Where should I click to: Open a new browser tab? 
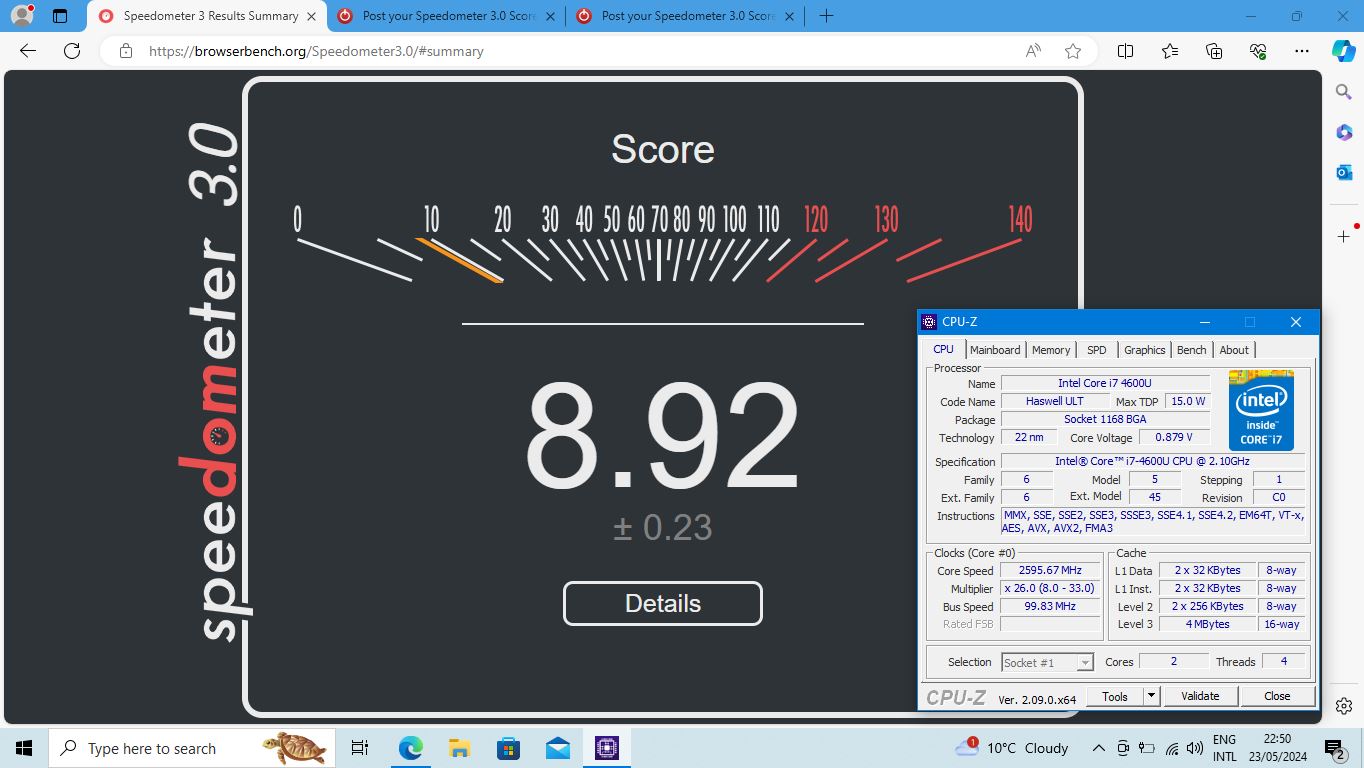pyautogui.click(x=826, y=16)
